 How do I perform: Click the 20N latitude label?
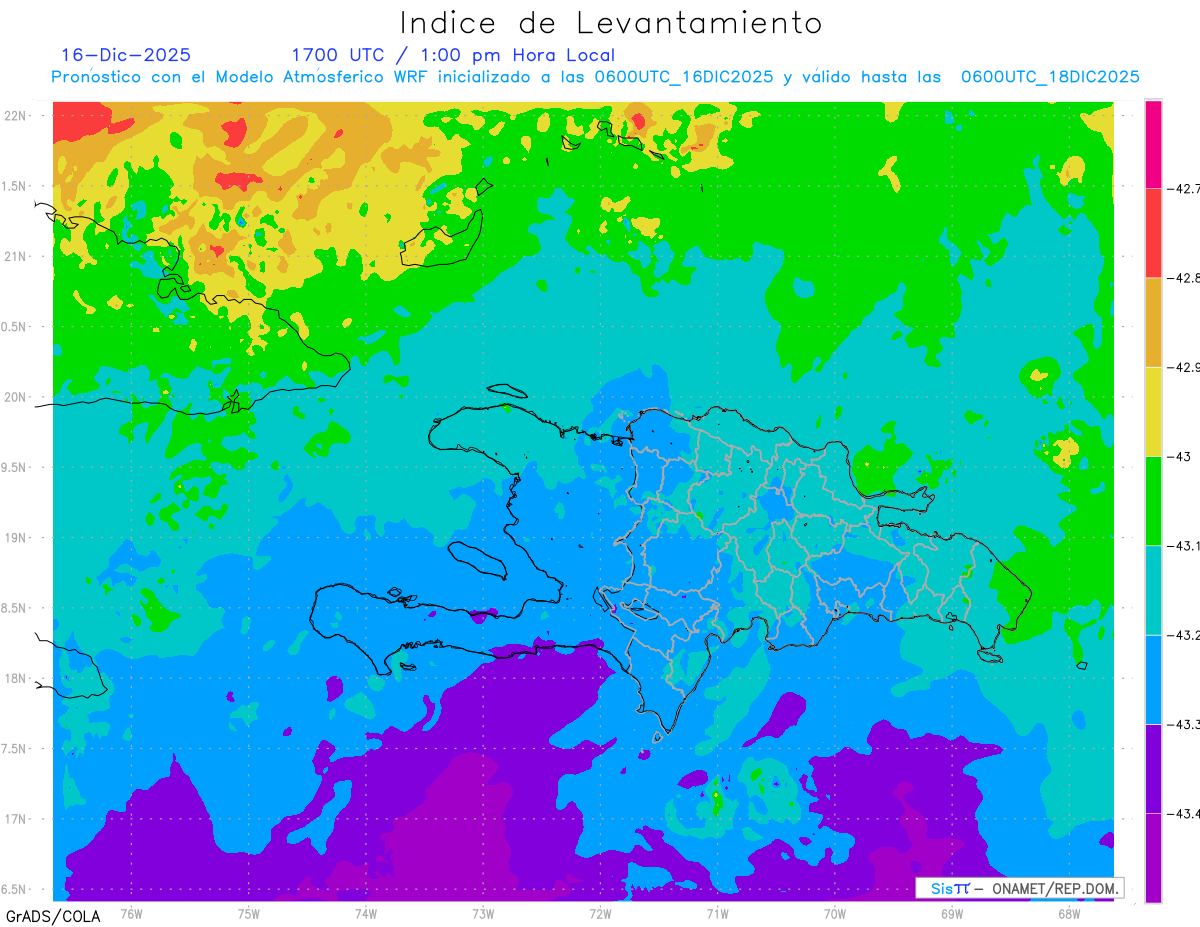16,397
